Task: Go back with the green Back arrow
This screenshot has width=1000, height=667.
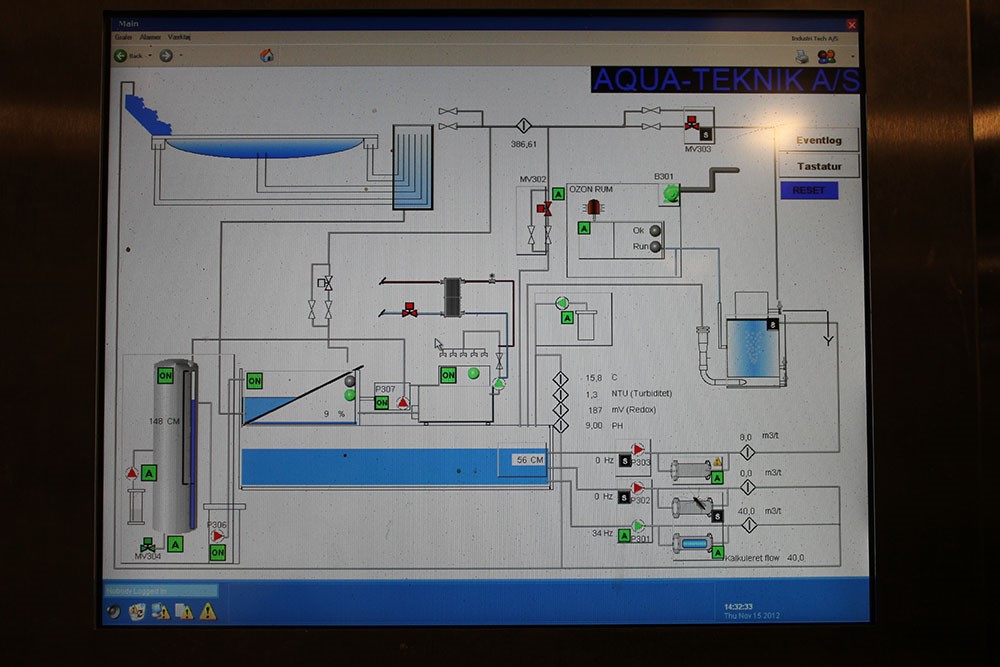Action: [121, 56]
